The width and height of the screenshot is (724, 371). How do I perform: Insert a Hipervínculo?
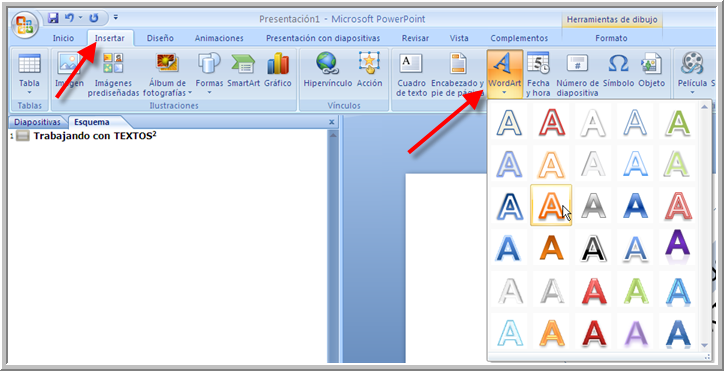tap(328, 70)
